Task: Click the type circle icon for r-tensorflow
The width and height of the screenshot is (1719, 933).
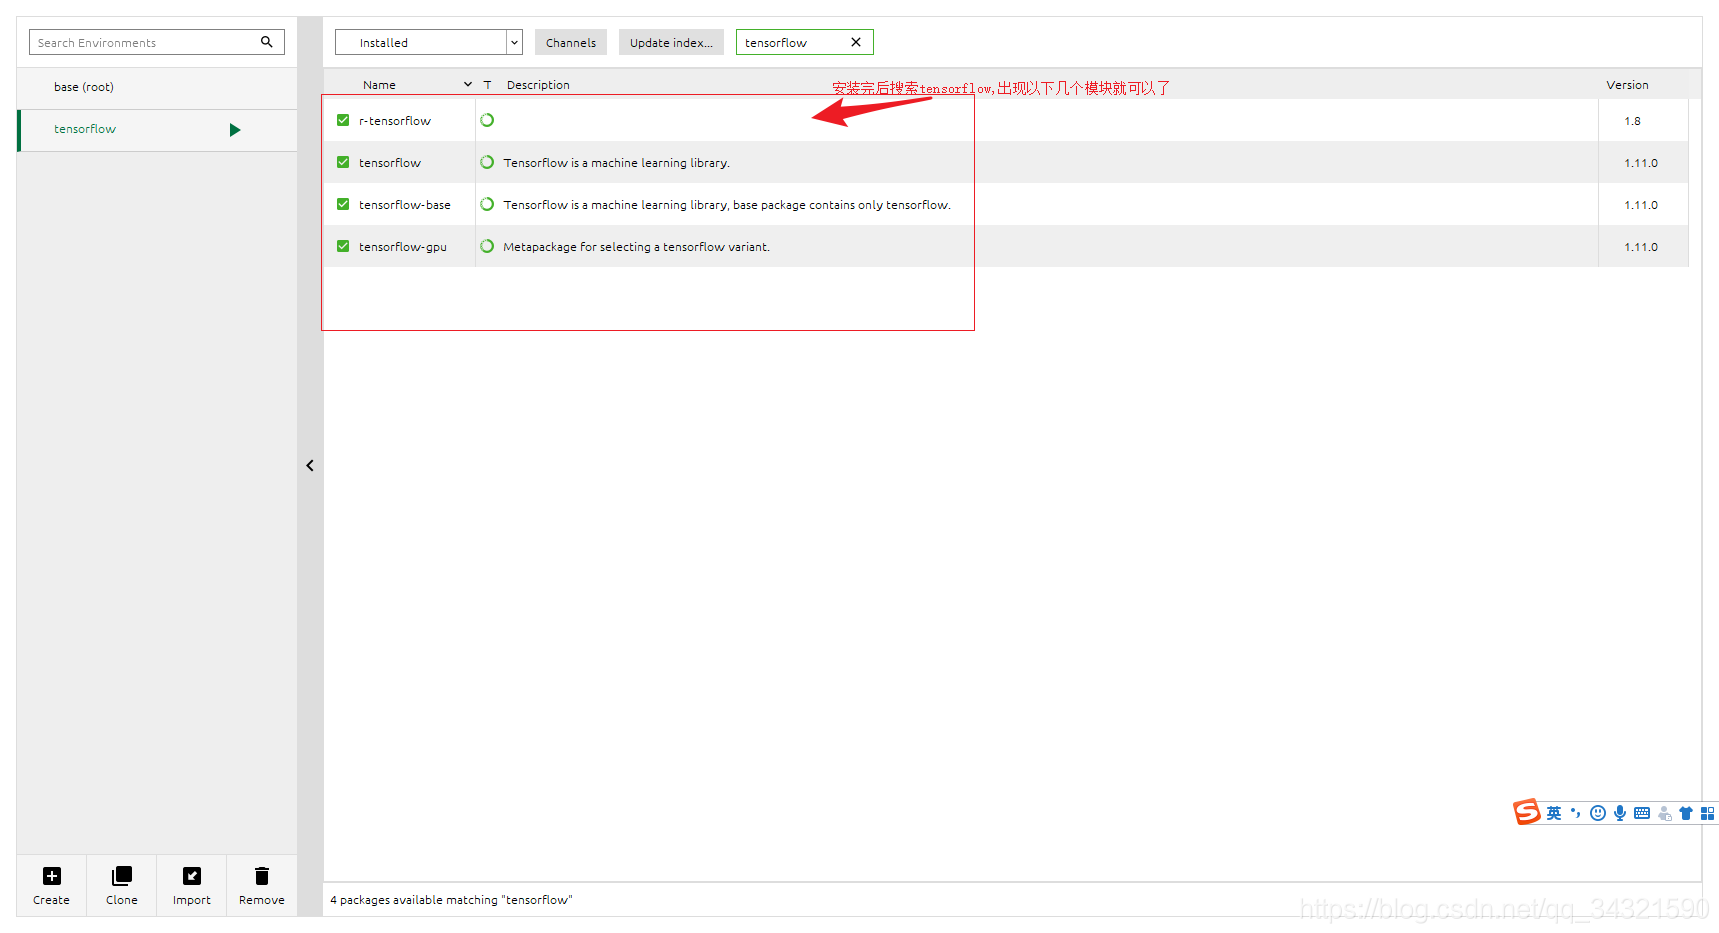Action: (487, 120)
